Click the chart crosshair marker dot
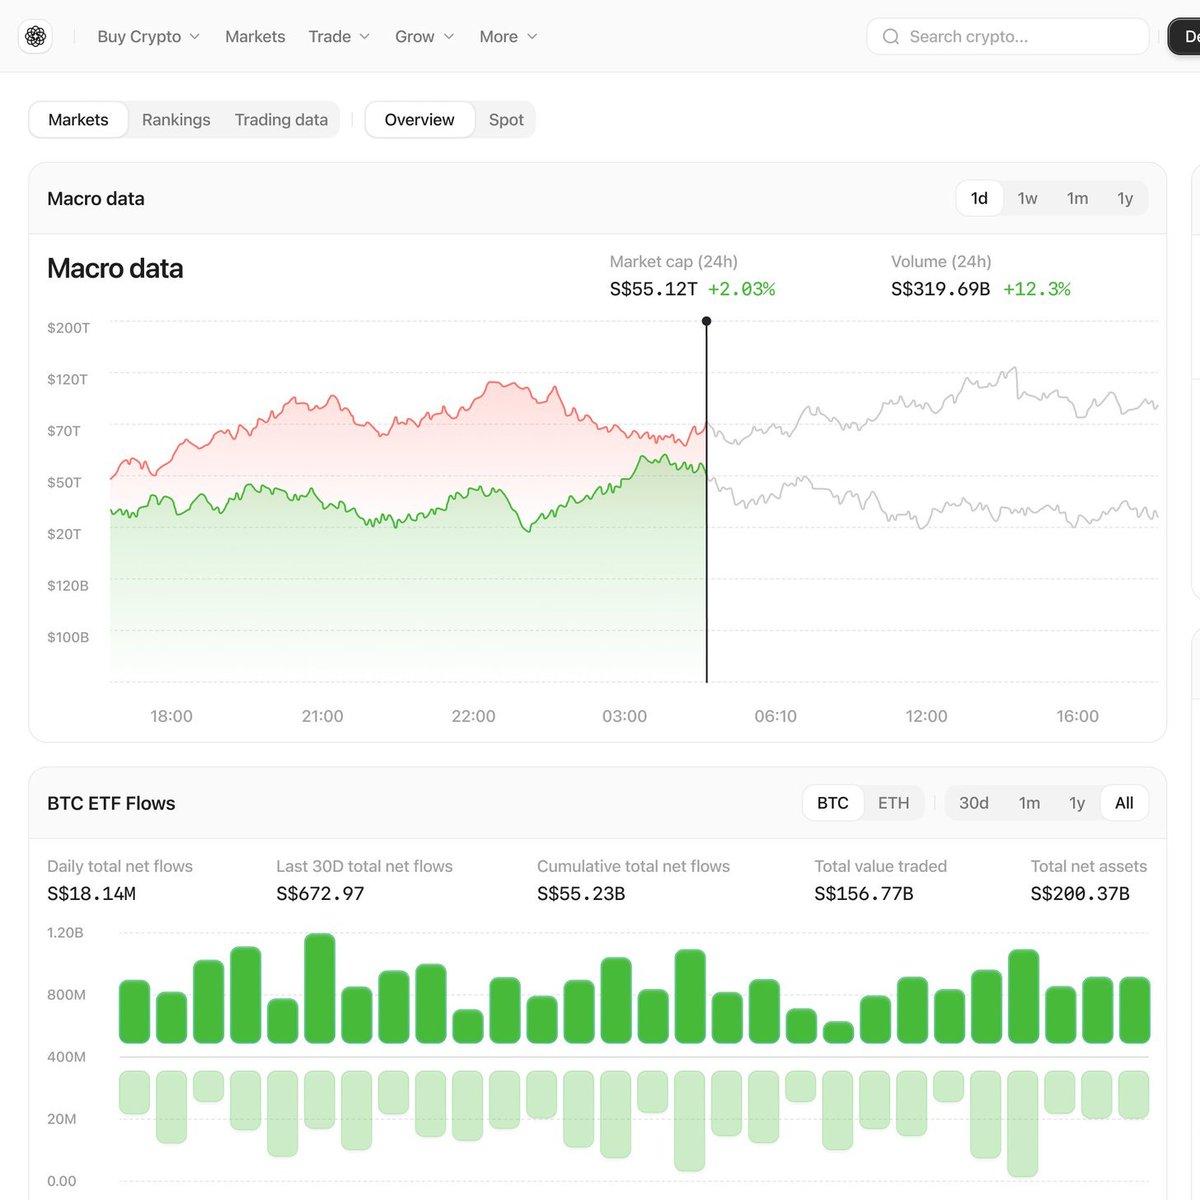1200x1200 pixels. (x=707, y=321)
